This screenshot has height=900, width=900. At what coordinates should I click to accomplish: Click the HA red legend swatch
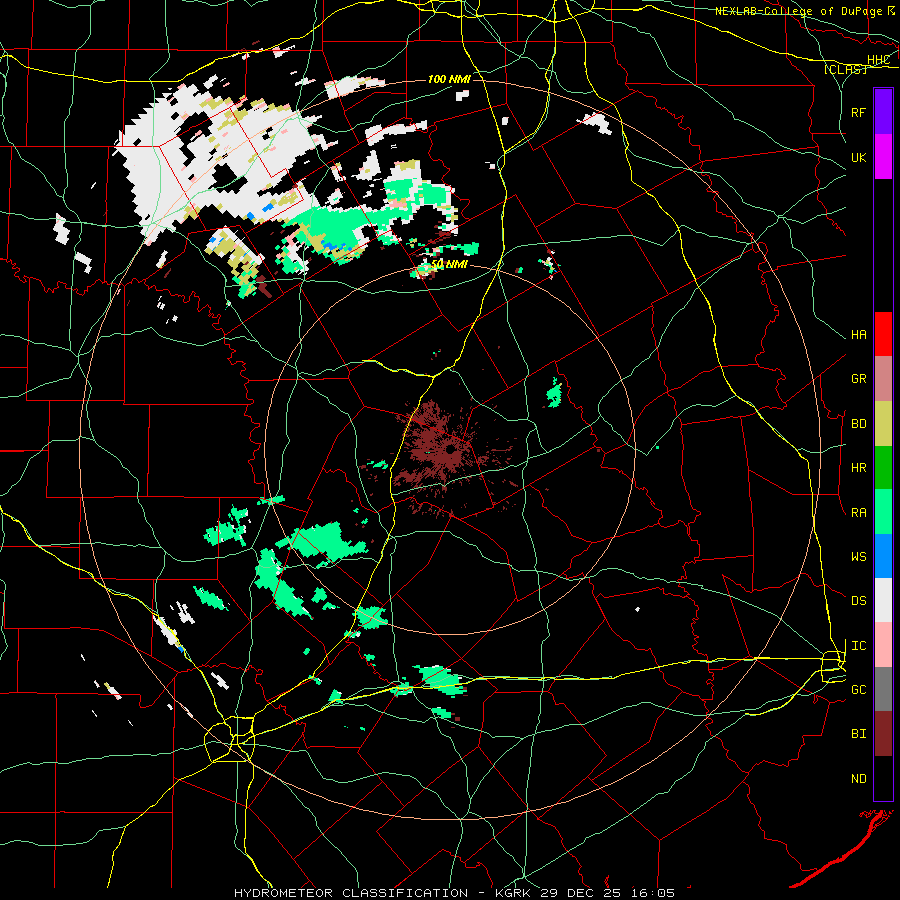(883, 334)
